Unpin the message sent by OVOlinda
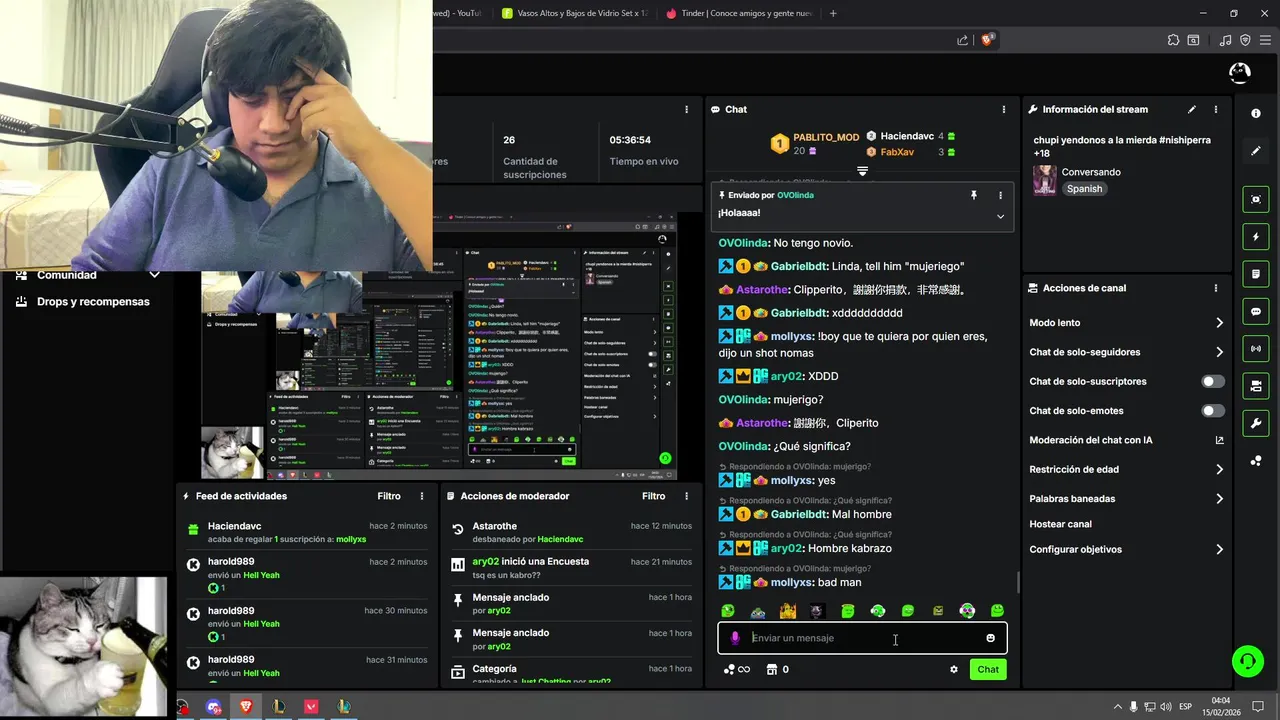Image resolution: width=1280 pixels, height=720 pixels. (x=974, y=195)
